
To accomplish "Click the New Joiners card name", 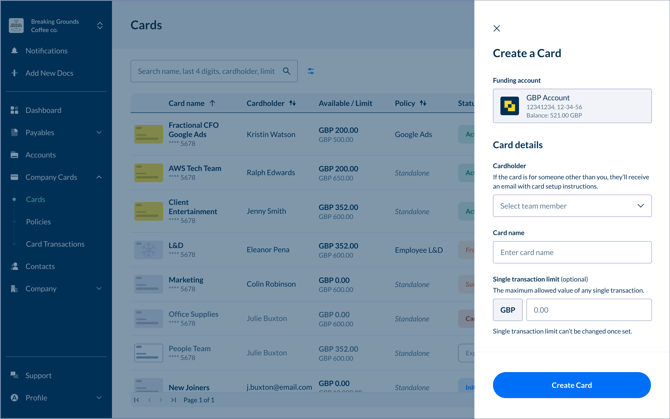I will tap(189, 387).
